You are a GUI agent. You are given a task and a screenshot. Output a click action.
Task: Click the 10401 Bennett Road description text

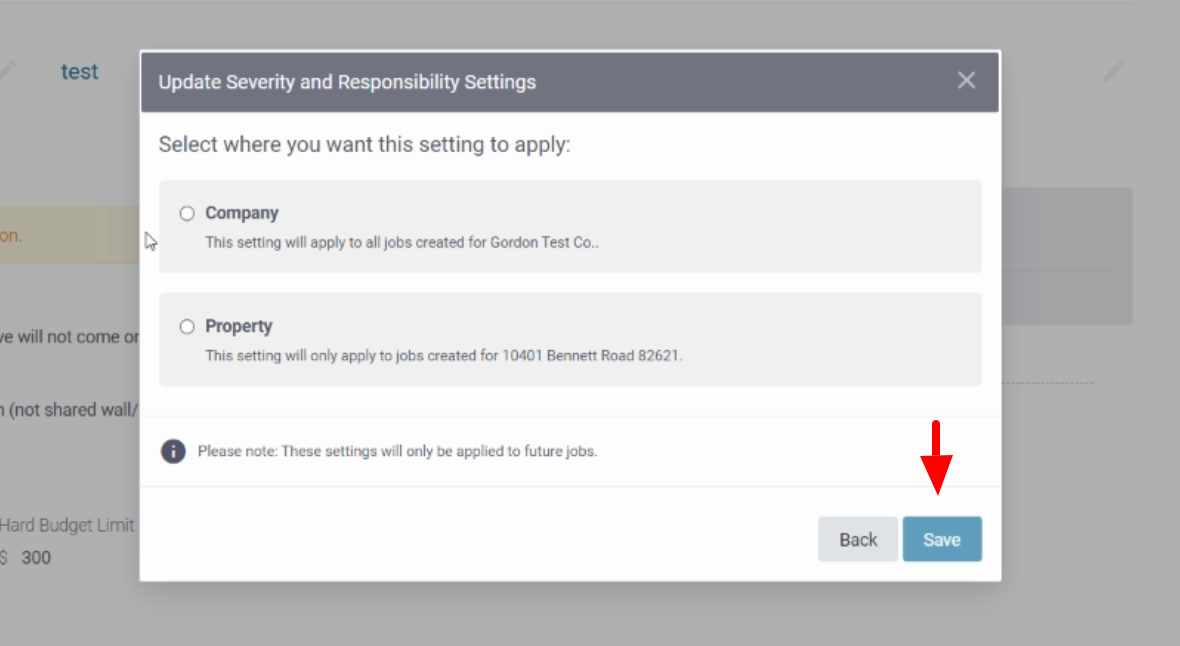coord(443,355)
